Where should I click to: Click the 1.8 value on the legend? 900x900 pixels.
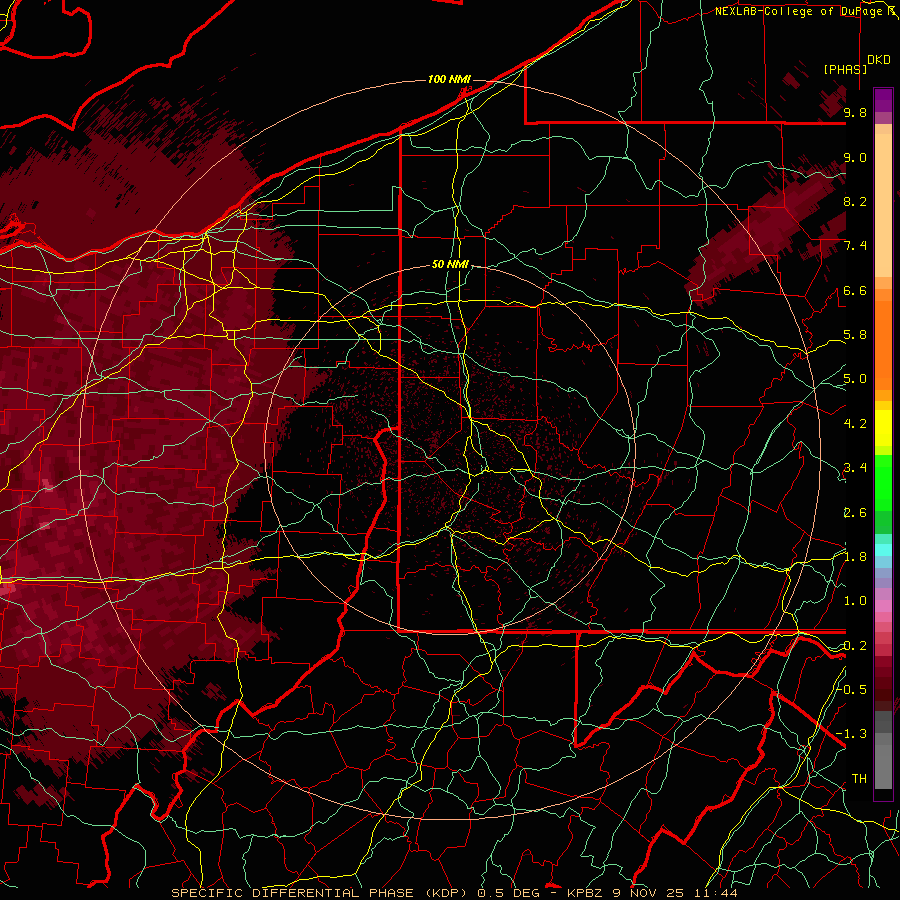(x=855, y=557)
